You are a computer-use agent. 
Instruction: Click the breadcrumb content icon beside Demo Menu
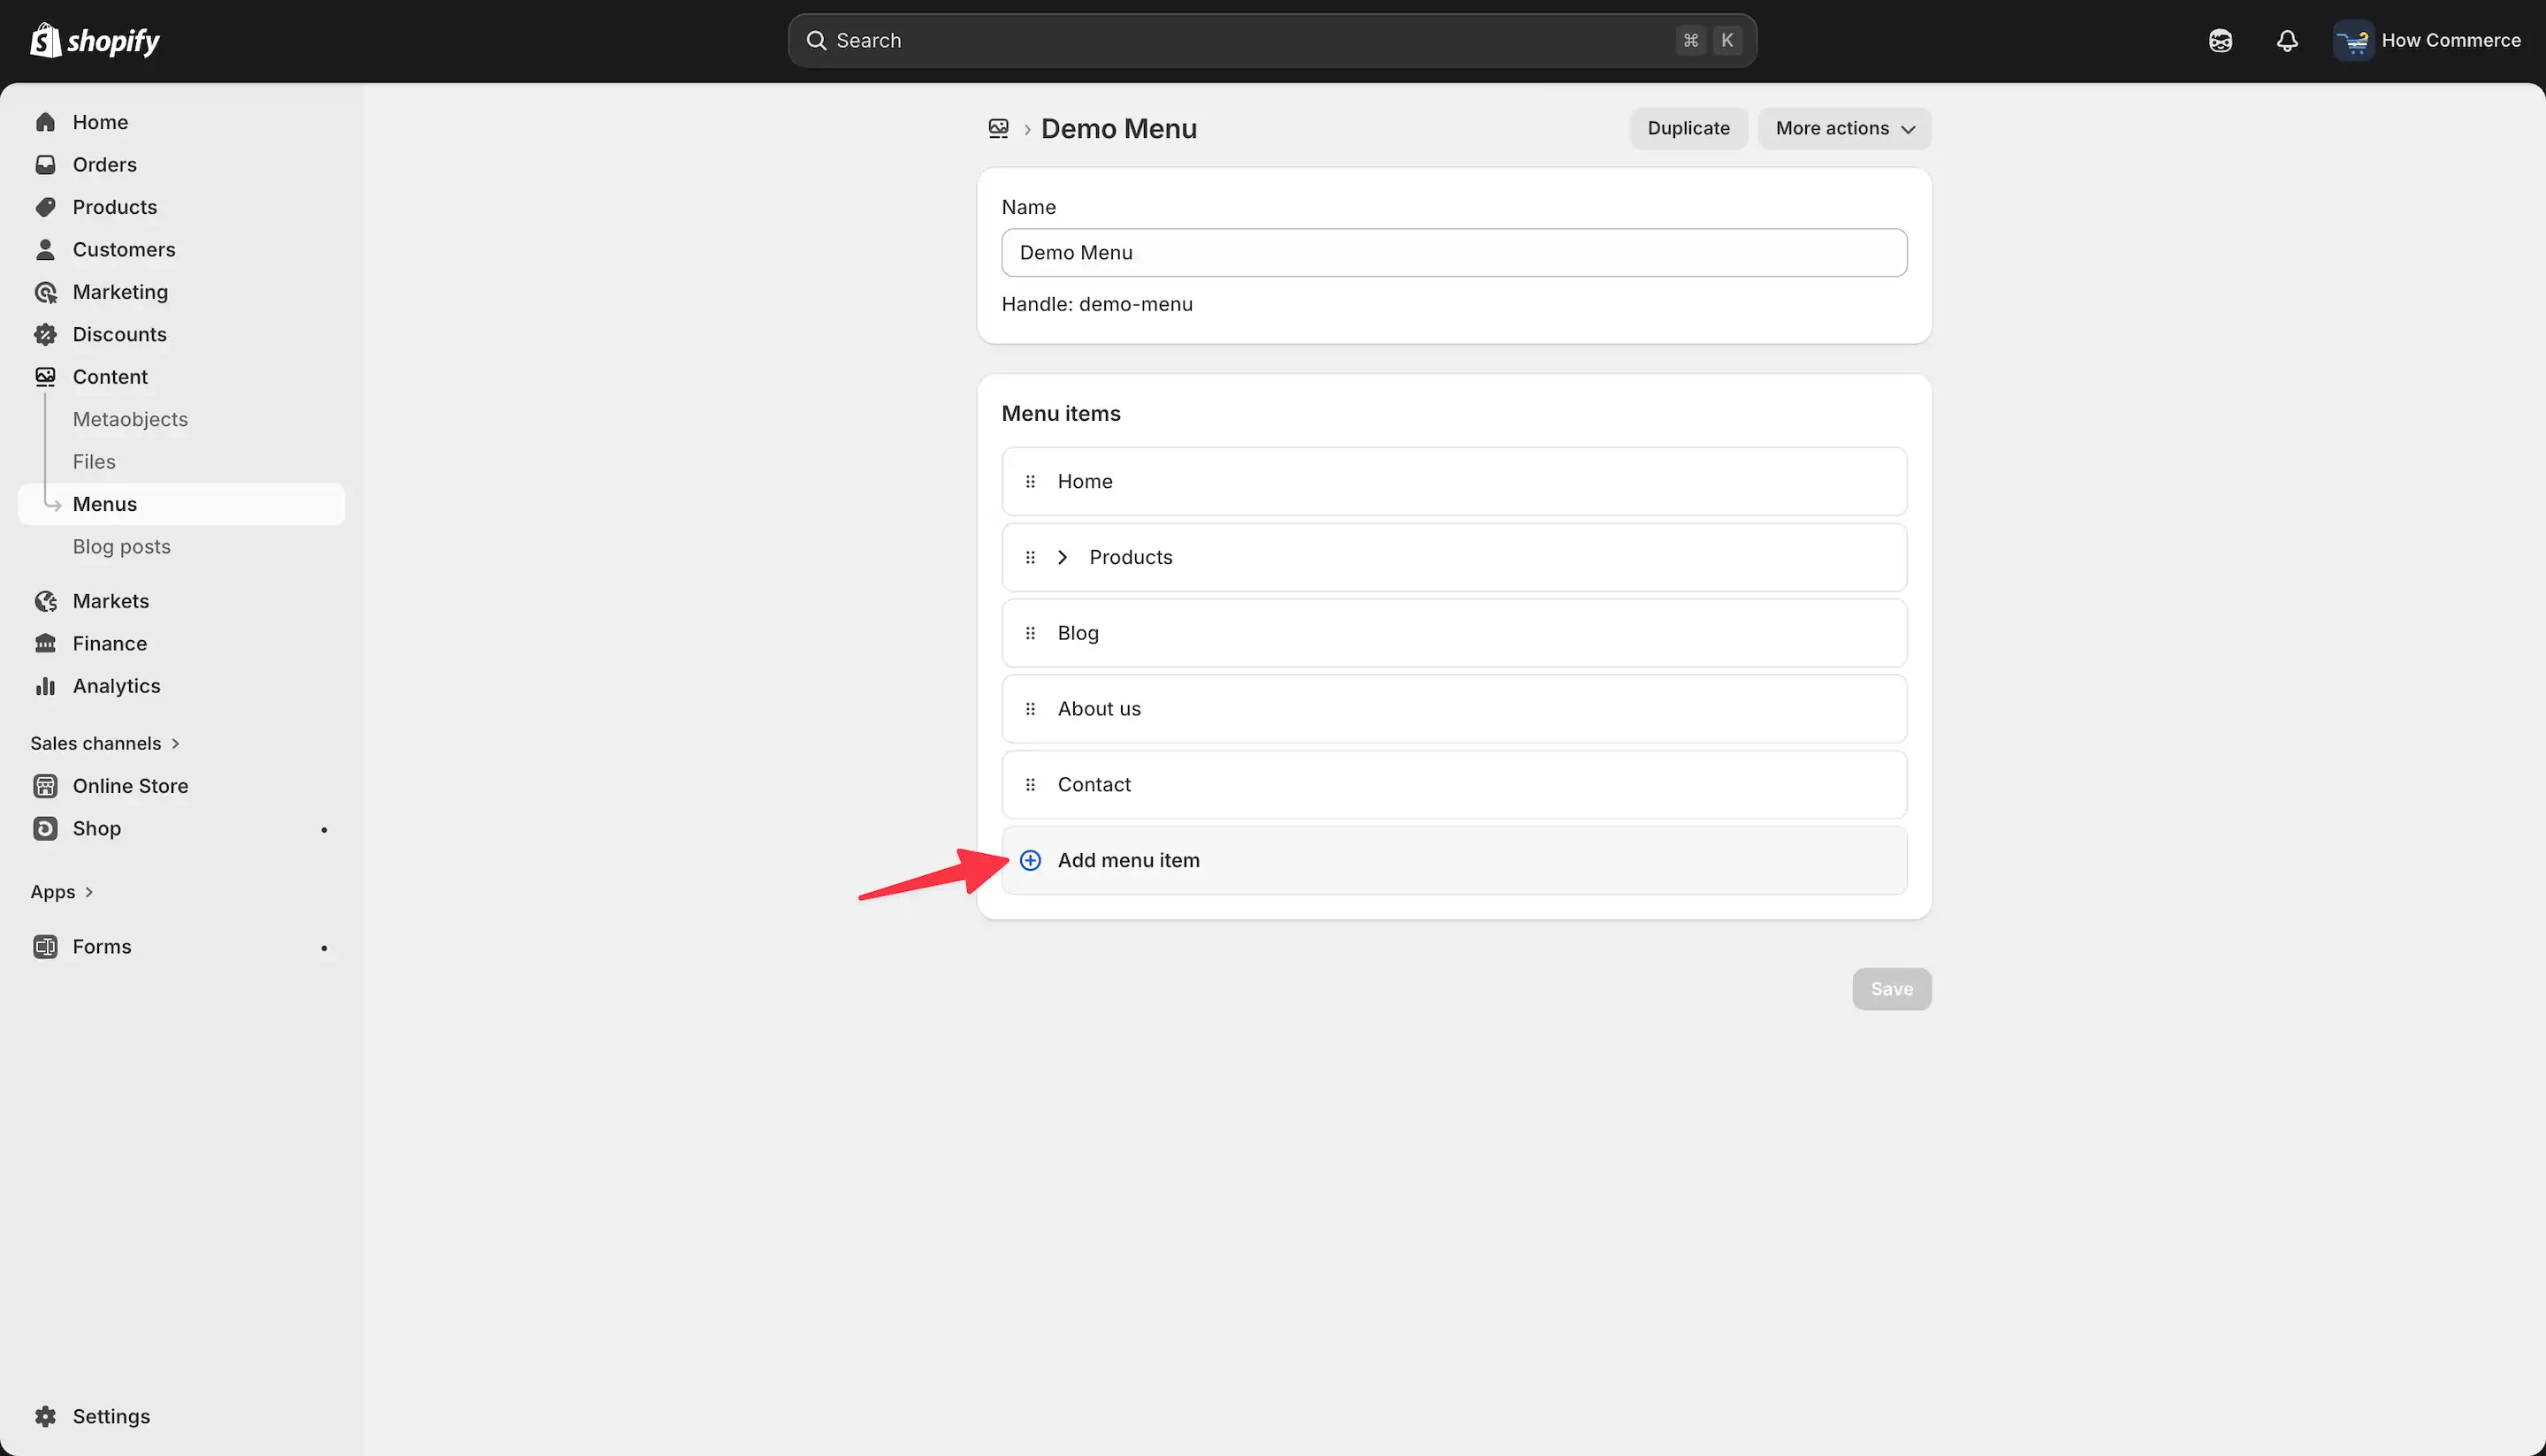tap(998, 128)
